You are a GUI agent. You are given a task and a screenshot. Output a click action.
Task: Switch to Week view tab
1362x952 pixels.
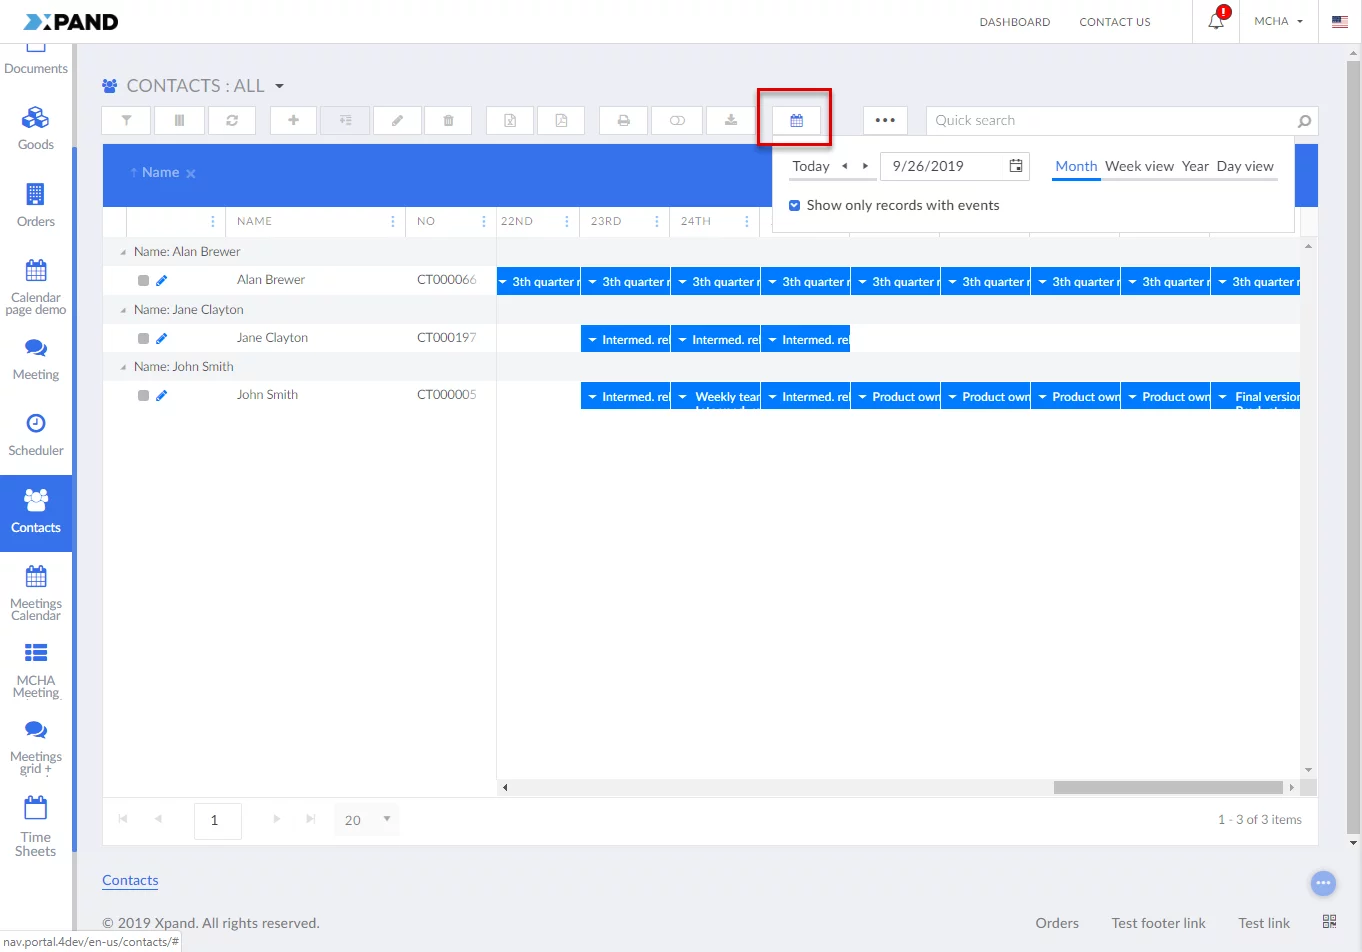tap(1139, 167)
